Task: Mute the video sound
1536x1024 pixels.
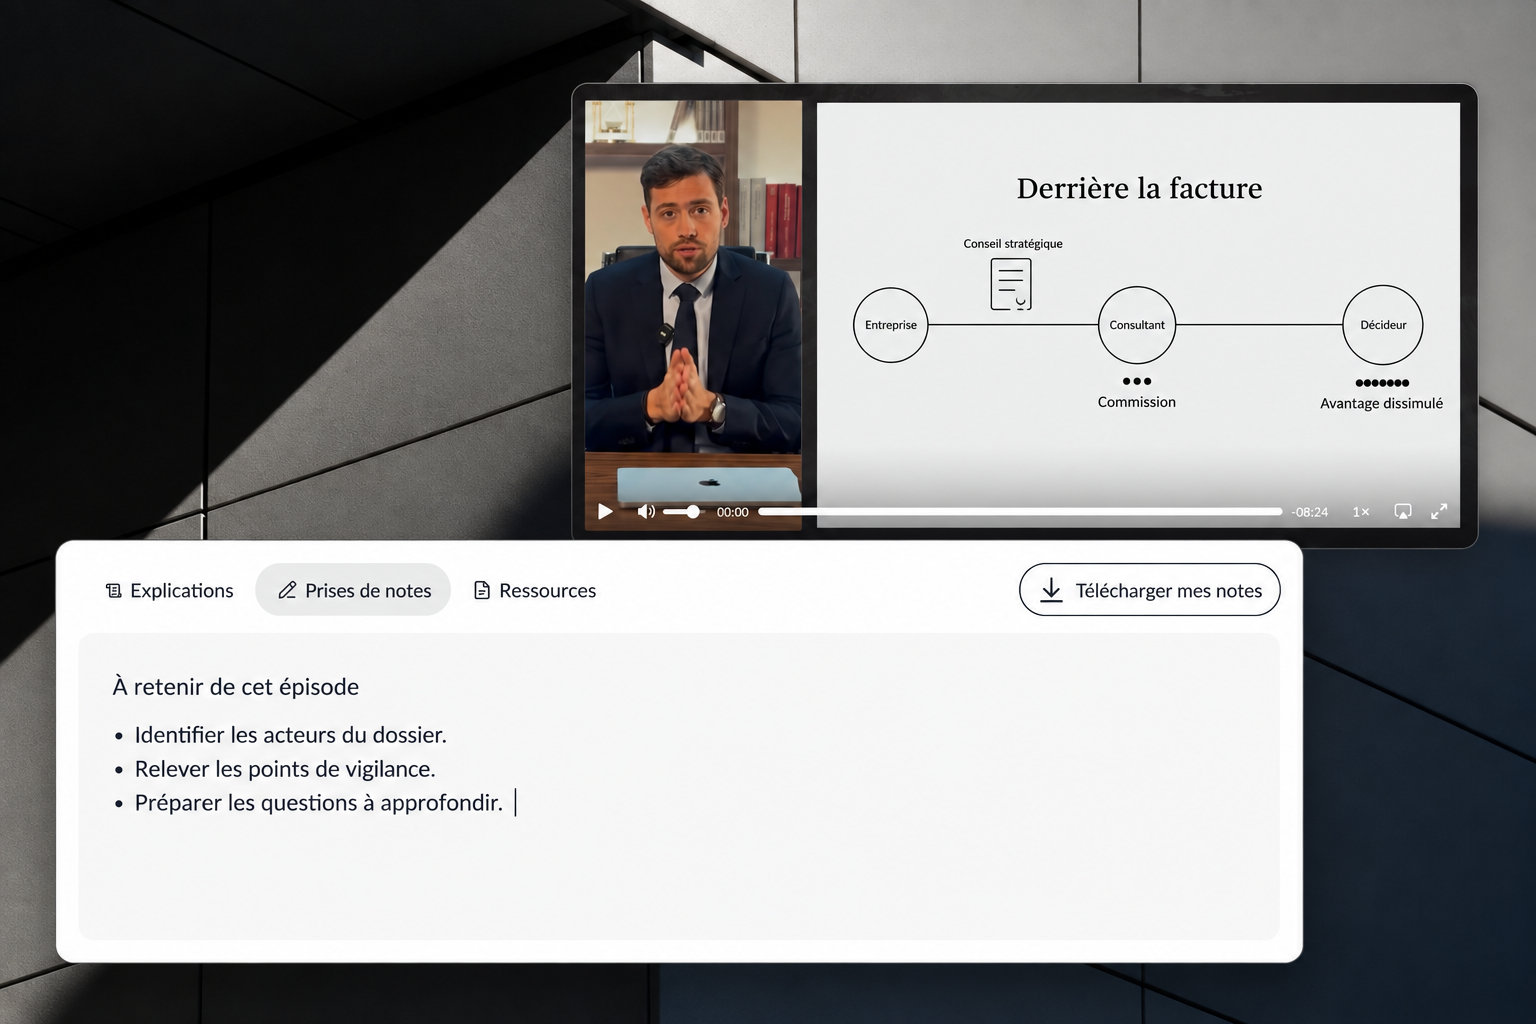Action: tap(646, 511)
